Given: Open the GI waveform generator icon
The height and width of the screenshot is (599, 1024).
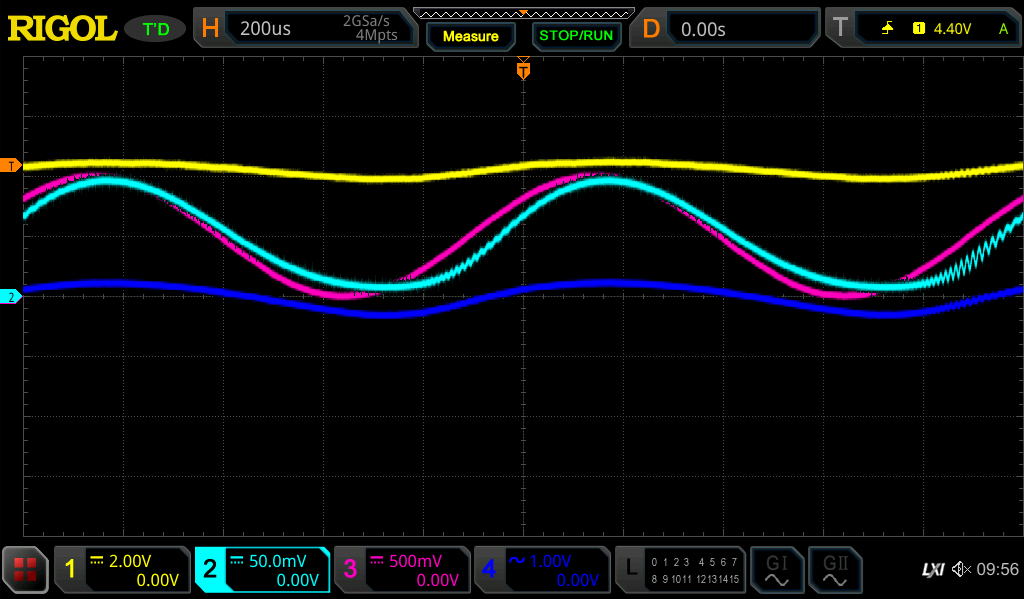Looking at the screenshot, I should pos(776,570).
